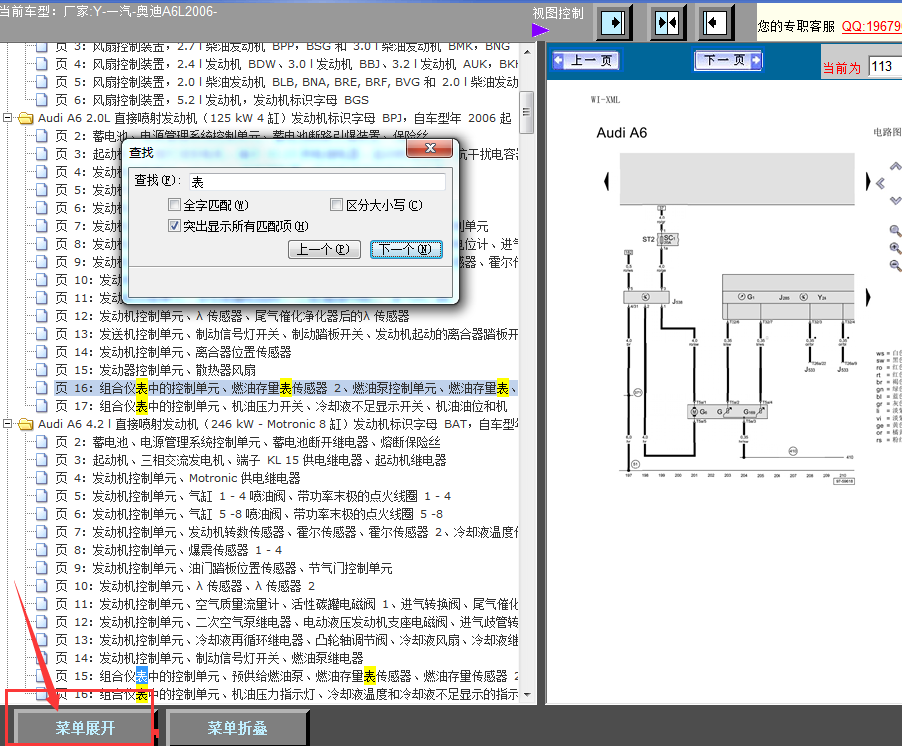Close the 查找 find dialog

430,148
